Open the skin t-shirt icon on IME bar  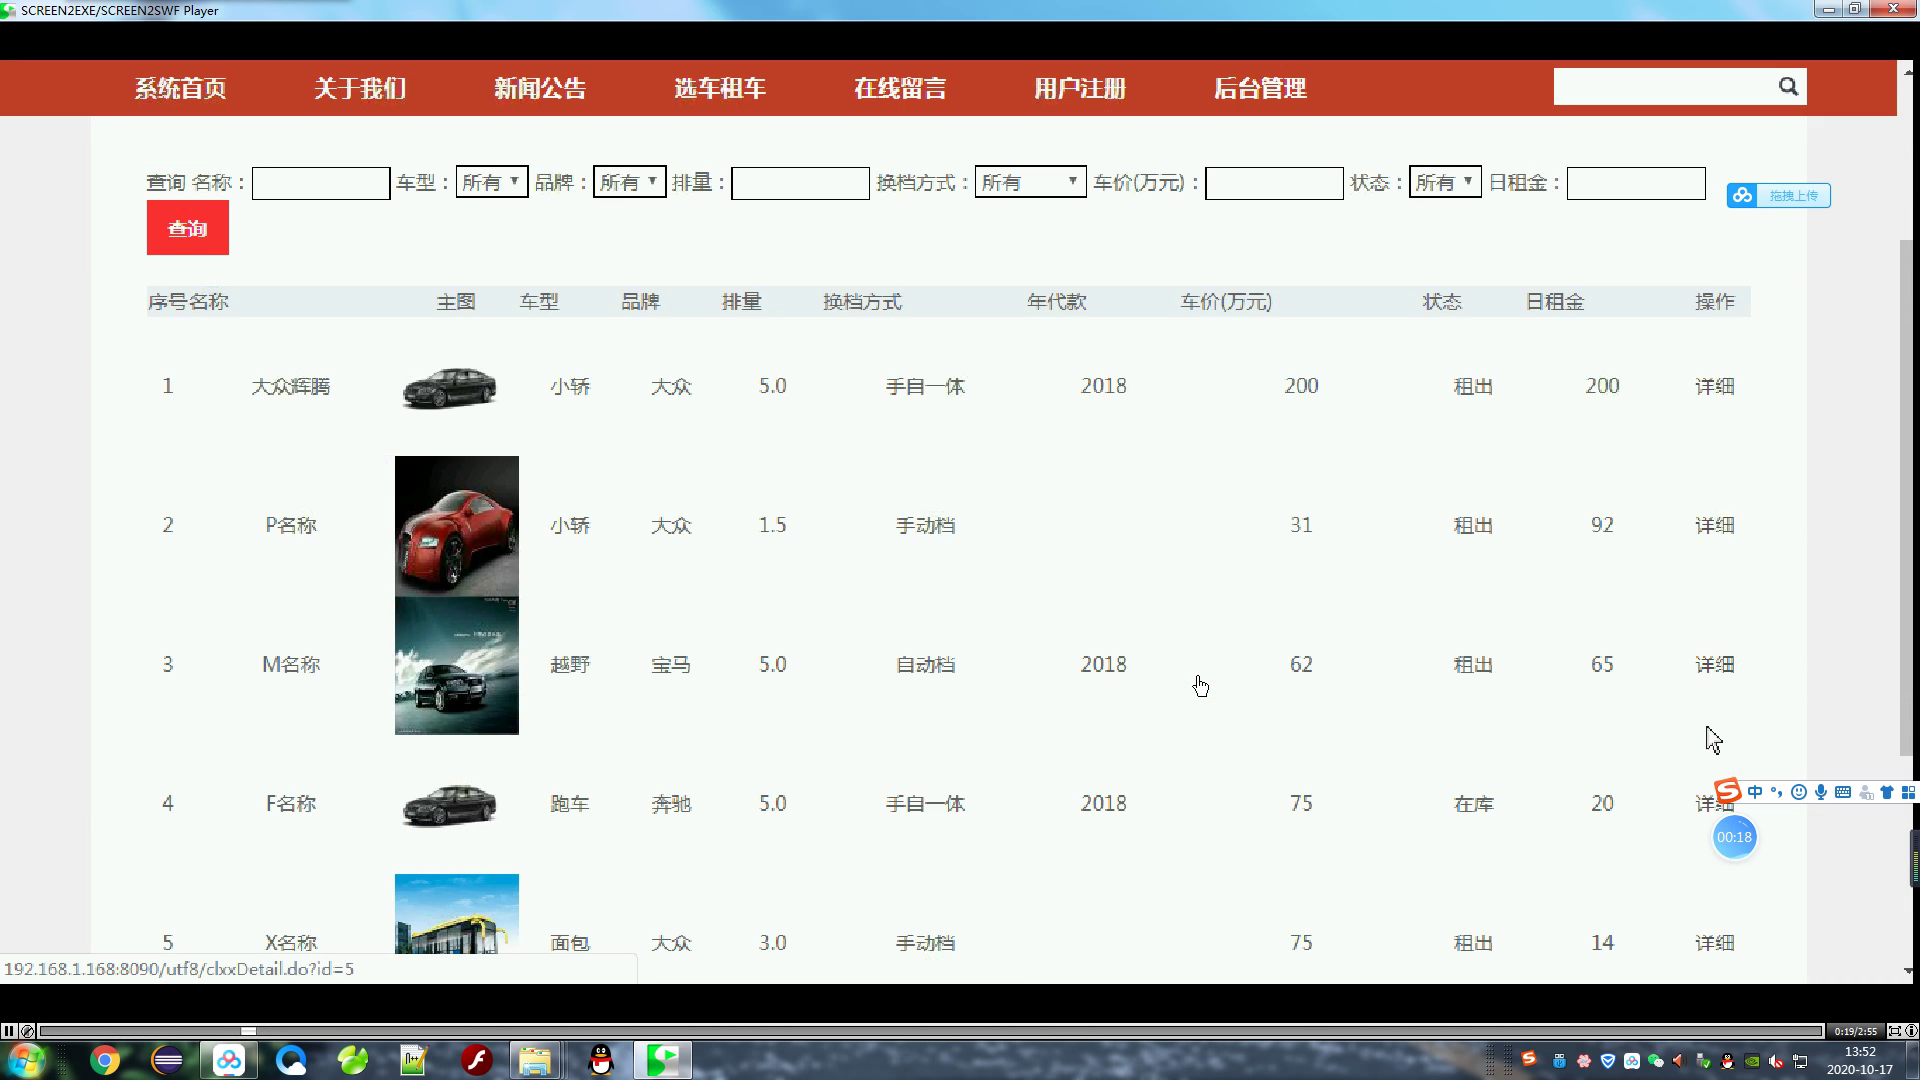1887,792
